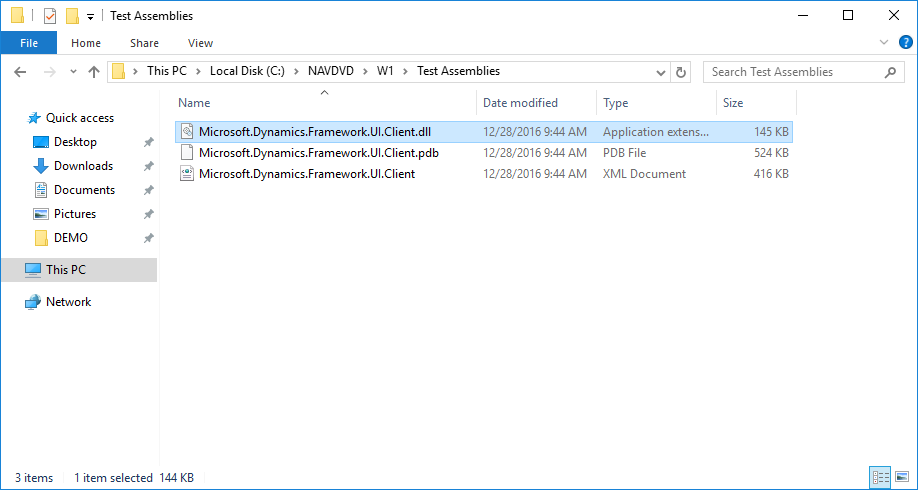Open Customize Quick Access Toolbar dropdown

90,17
